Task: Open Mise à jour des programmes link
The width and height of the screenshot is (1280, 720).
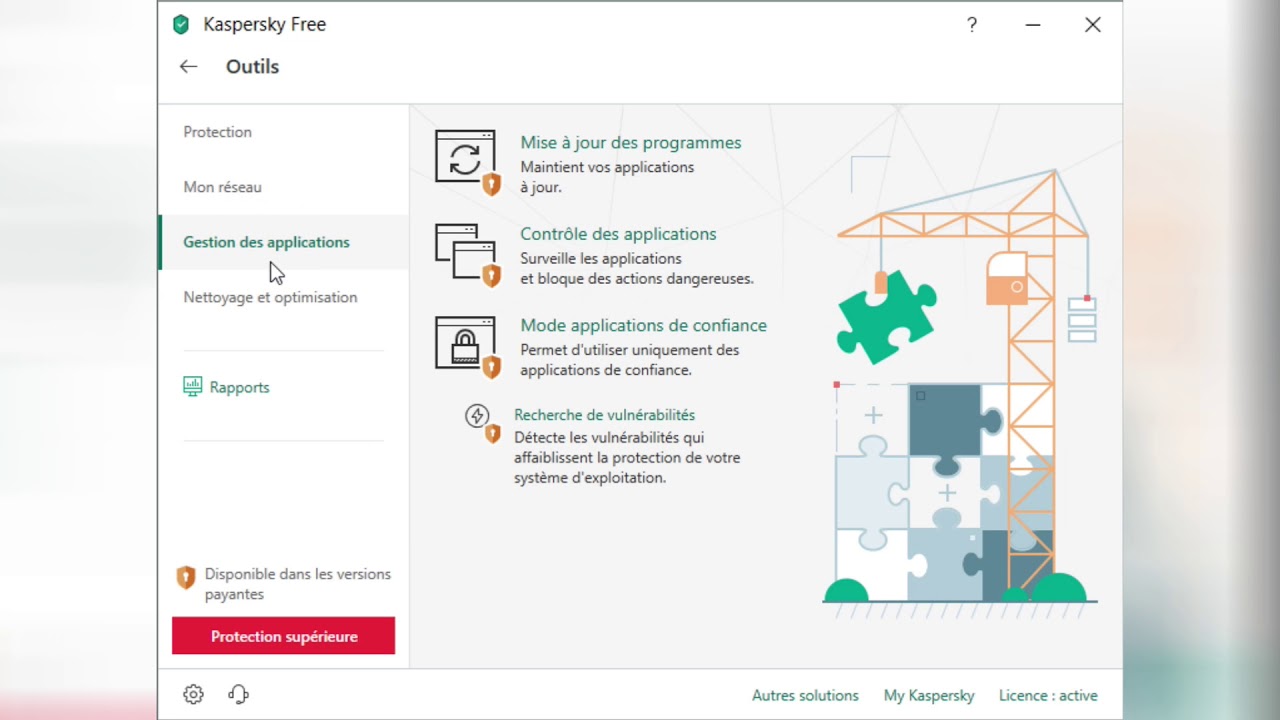Action: pos(631,143)
